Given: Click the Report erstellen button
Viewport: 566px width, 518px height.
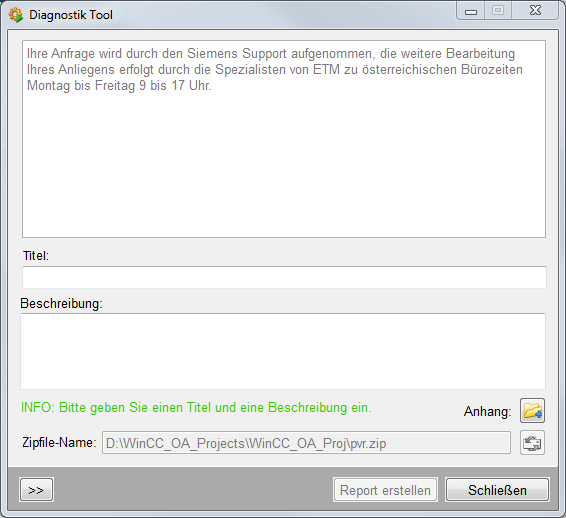Looking at the screenshot, I should coord(385,490).
